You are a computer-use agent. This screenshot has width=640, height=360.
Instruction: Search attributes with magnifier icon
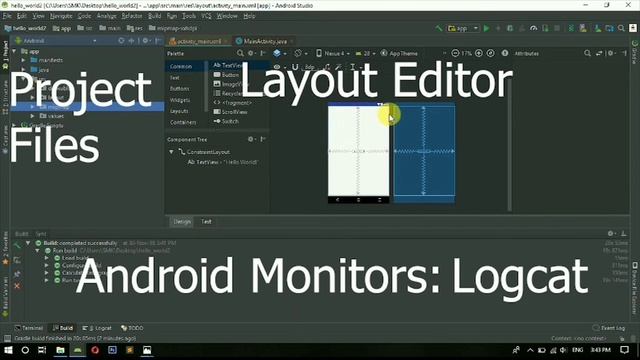pos(587,53)
